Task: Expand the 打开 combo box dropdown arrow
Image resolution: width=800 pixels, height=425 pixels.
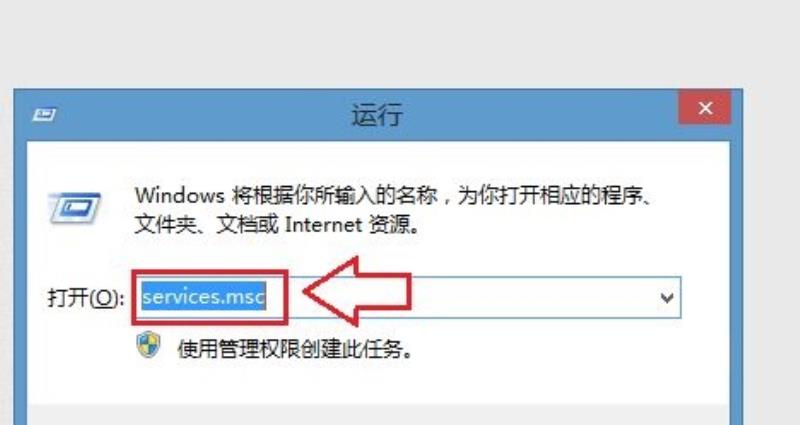Action: coord(667,297)
